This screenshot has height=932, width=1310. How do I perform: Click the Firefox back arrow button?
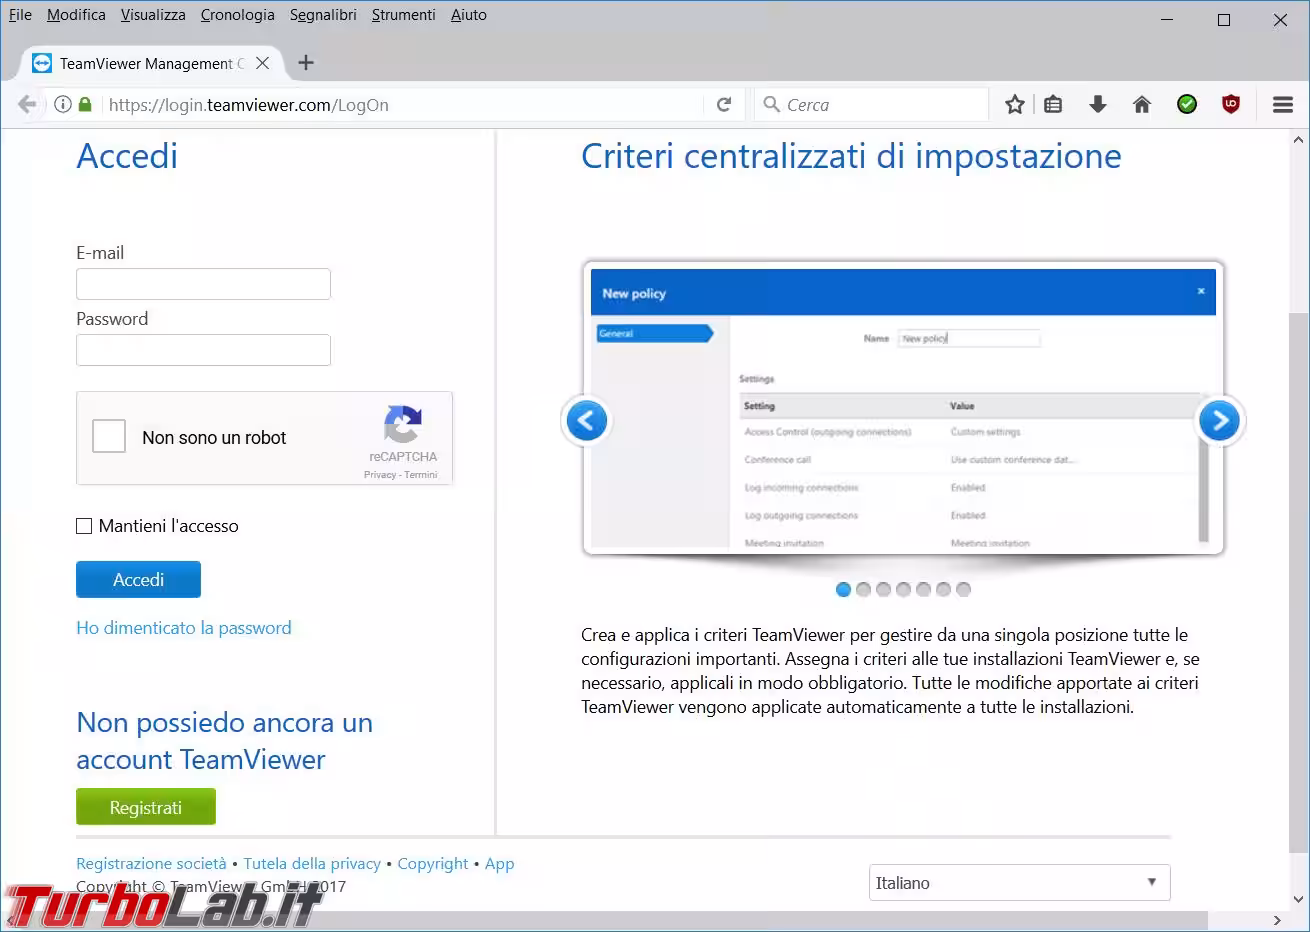click(27, 104)
